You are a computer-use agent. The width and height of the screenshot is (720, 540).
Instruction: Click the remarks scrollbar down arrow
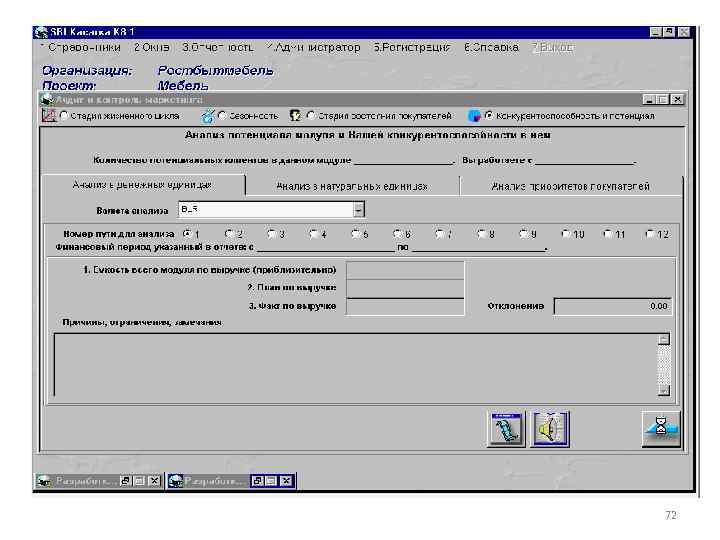(664, 390)
